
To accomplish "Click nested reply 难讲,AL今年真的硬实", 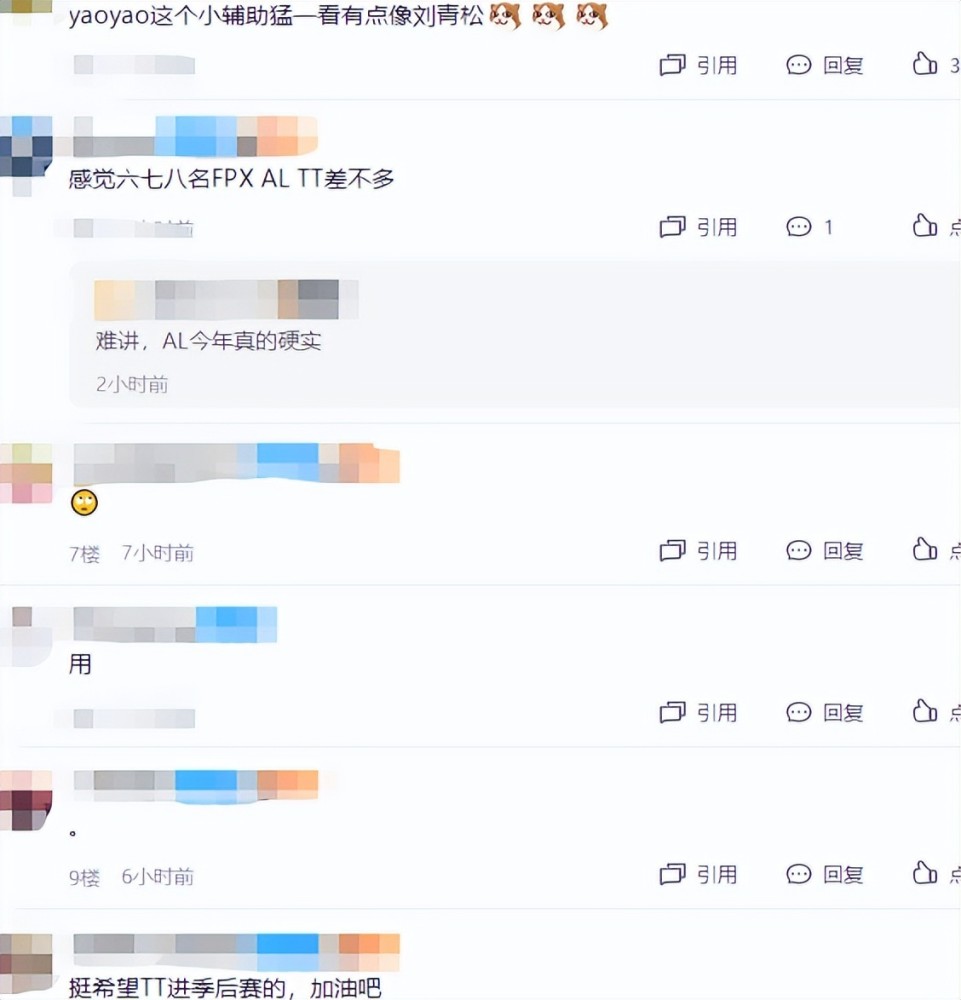I will click(209, 341).
